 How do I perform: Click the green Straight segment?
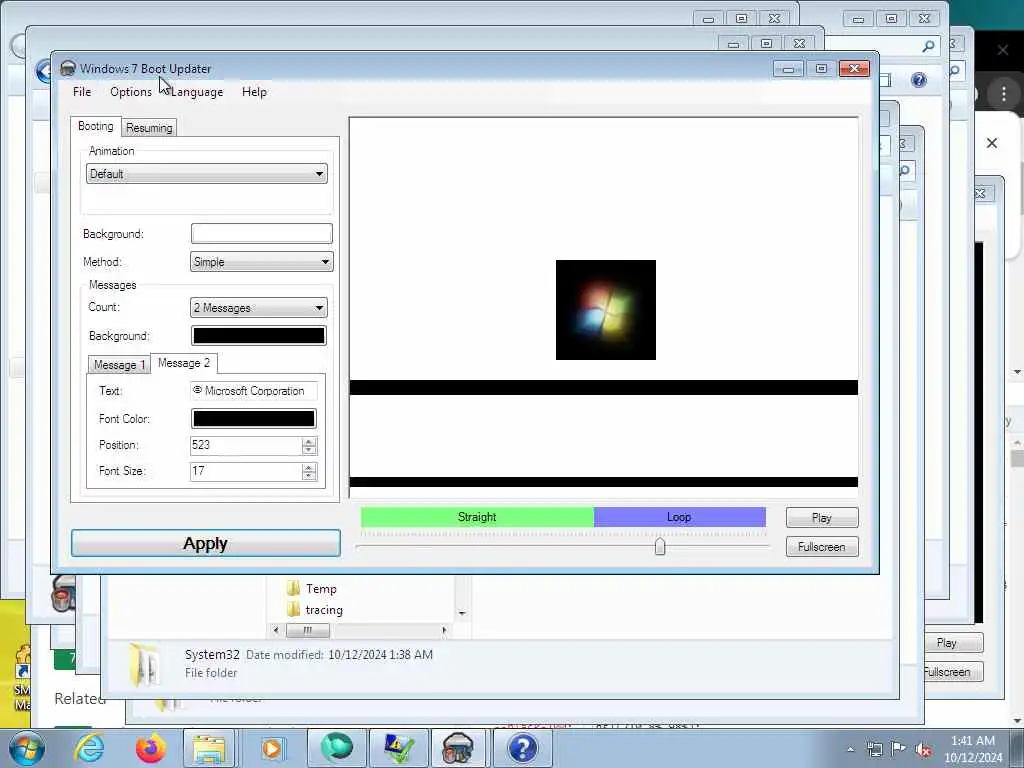[477, 517]
